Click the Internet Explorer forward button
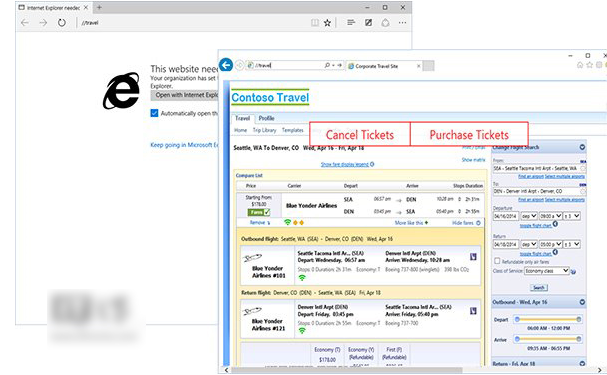 [240, 65]
